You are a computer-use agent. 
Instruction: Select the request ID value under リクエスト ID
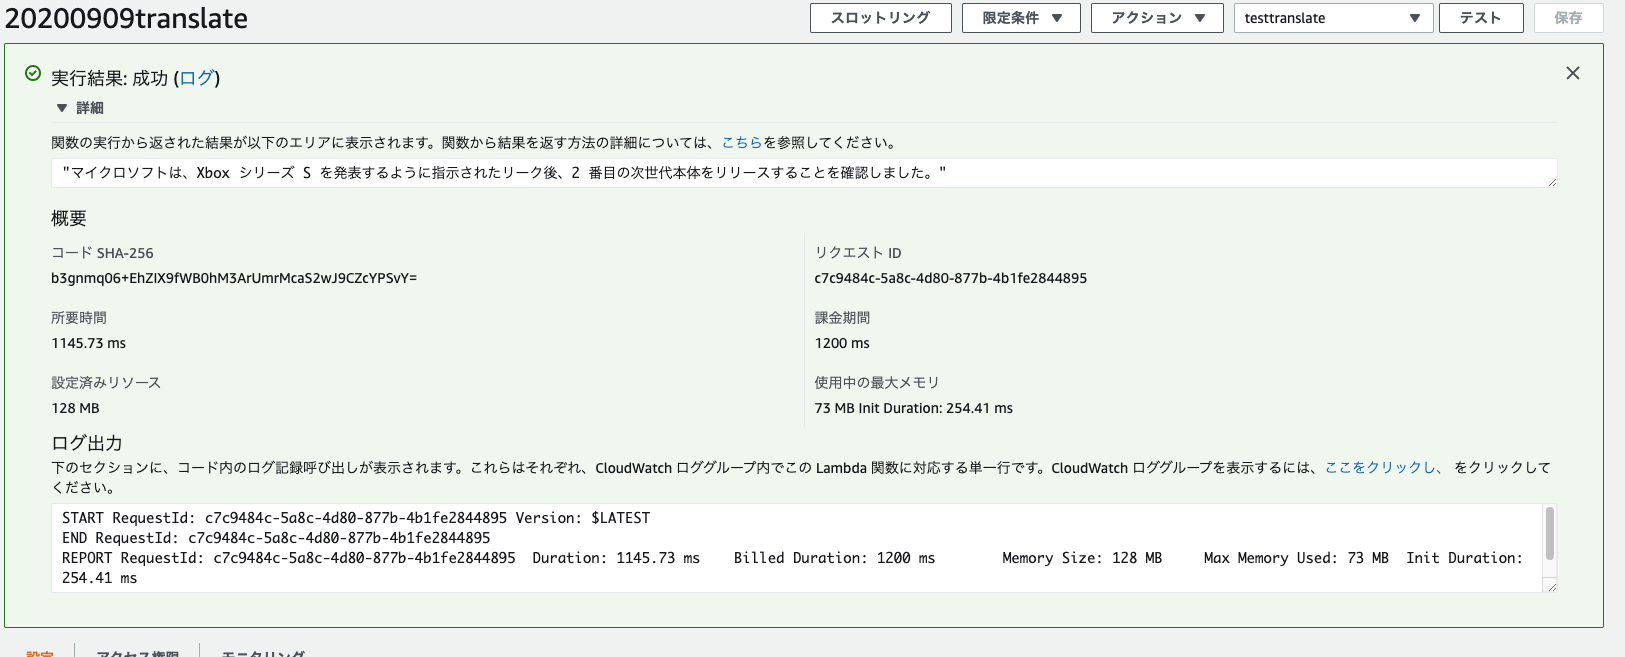coord(951,278)
